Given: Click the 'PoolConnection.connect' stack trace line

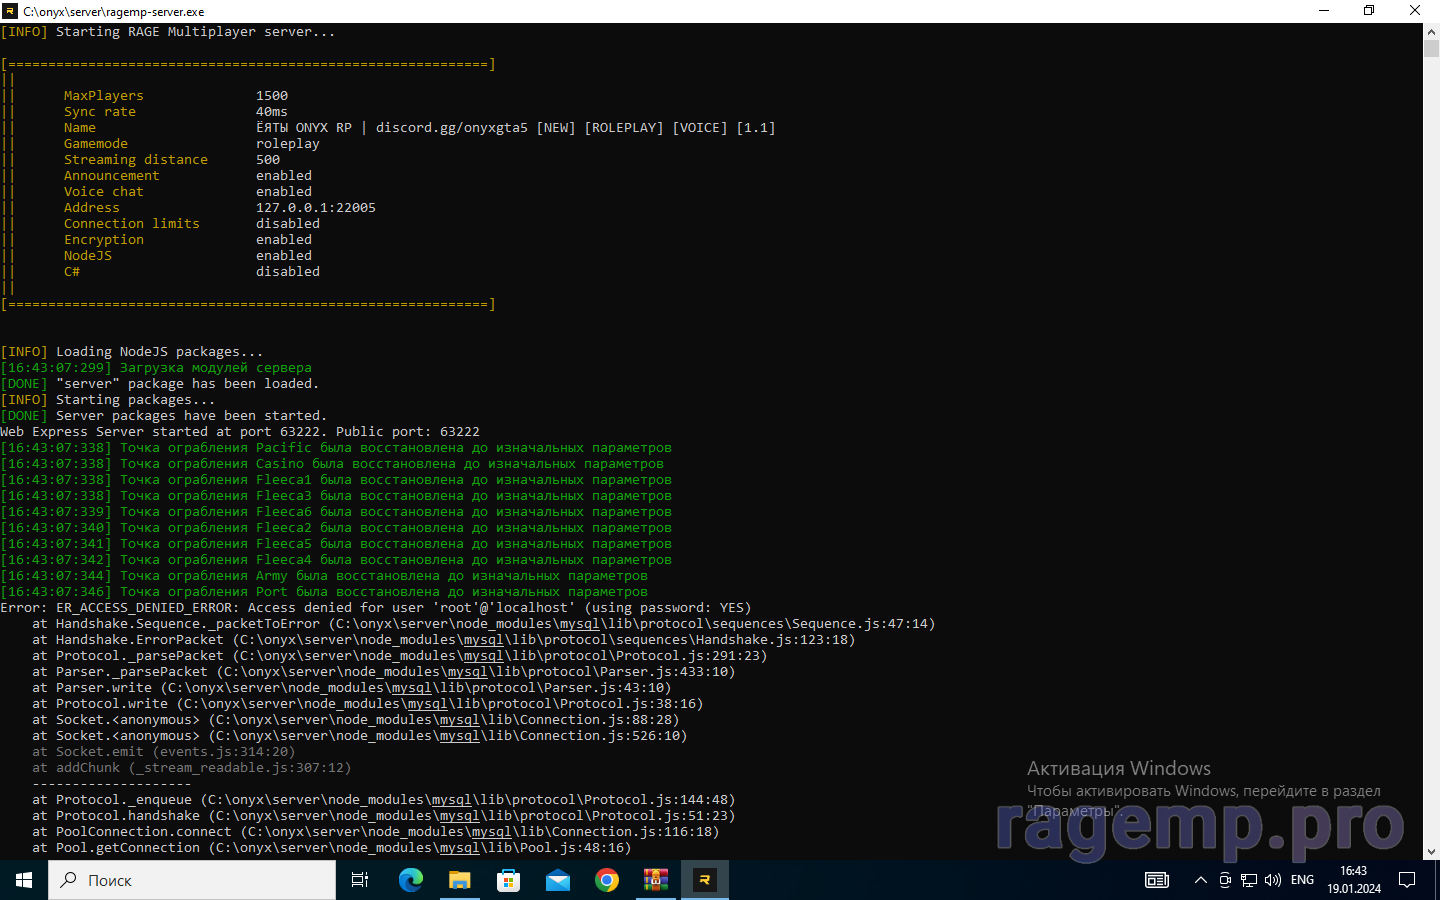Looking at the screenshot, I should tap(376, 832).
